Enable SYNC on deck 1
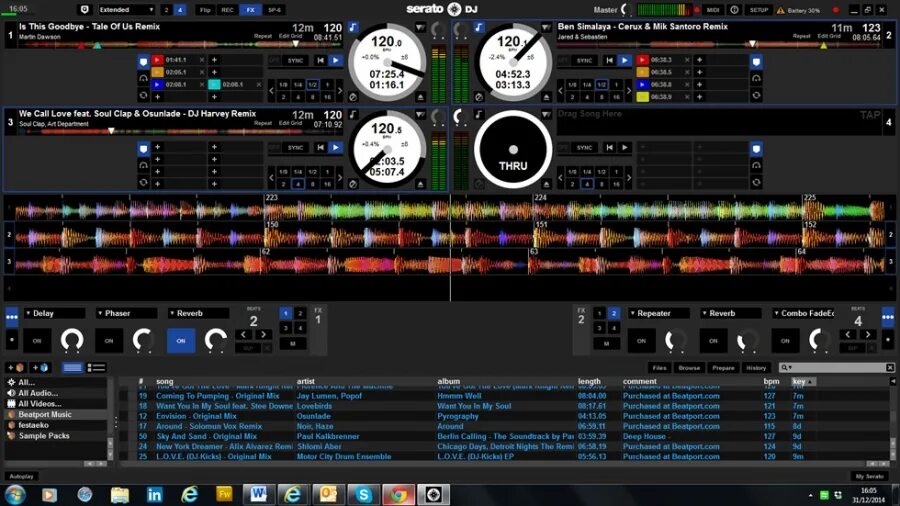Image resolution: width=900 pixels, height=506 pixels. pos(295,60)
